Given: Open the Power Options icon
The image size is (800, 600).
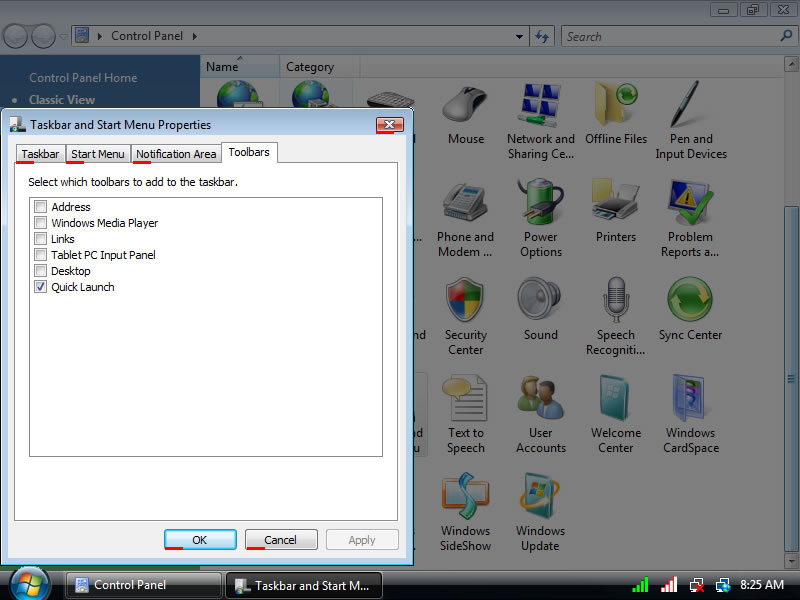Looking at the screenshot, I should coord(540,206).
